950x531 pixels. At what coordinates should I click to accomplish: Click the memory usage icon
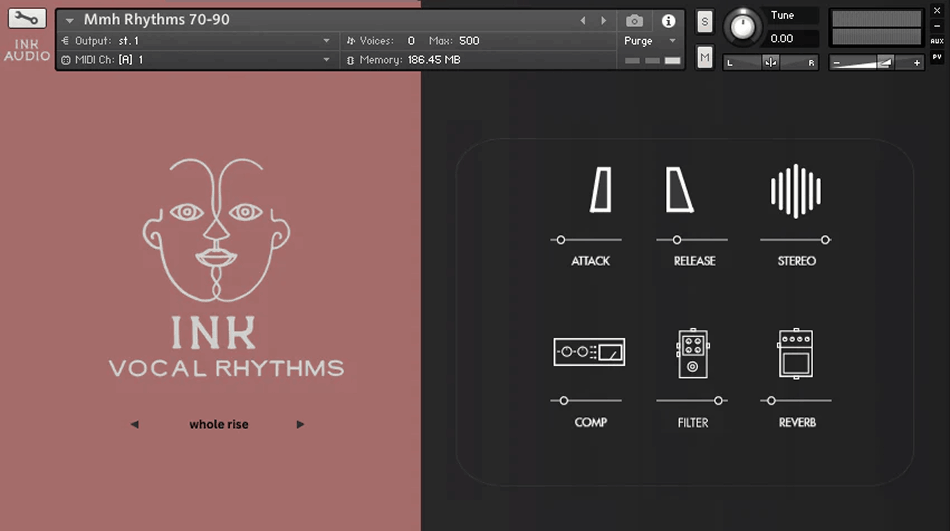[x=350, y=60]
